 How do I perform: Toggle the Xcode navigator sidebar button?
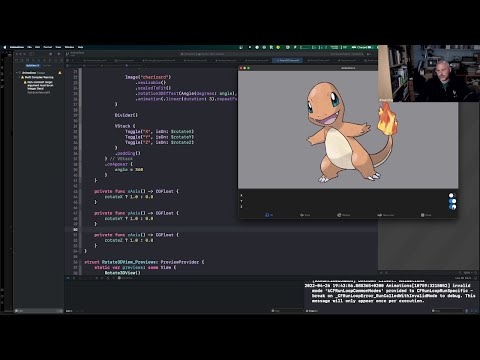click(32, 54)
